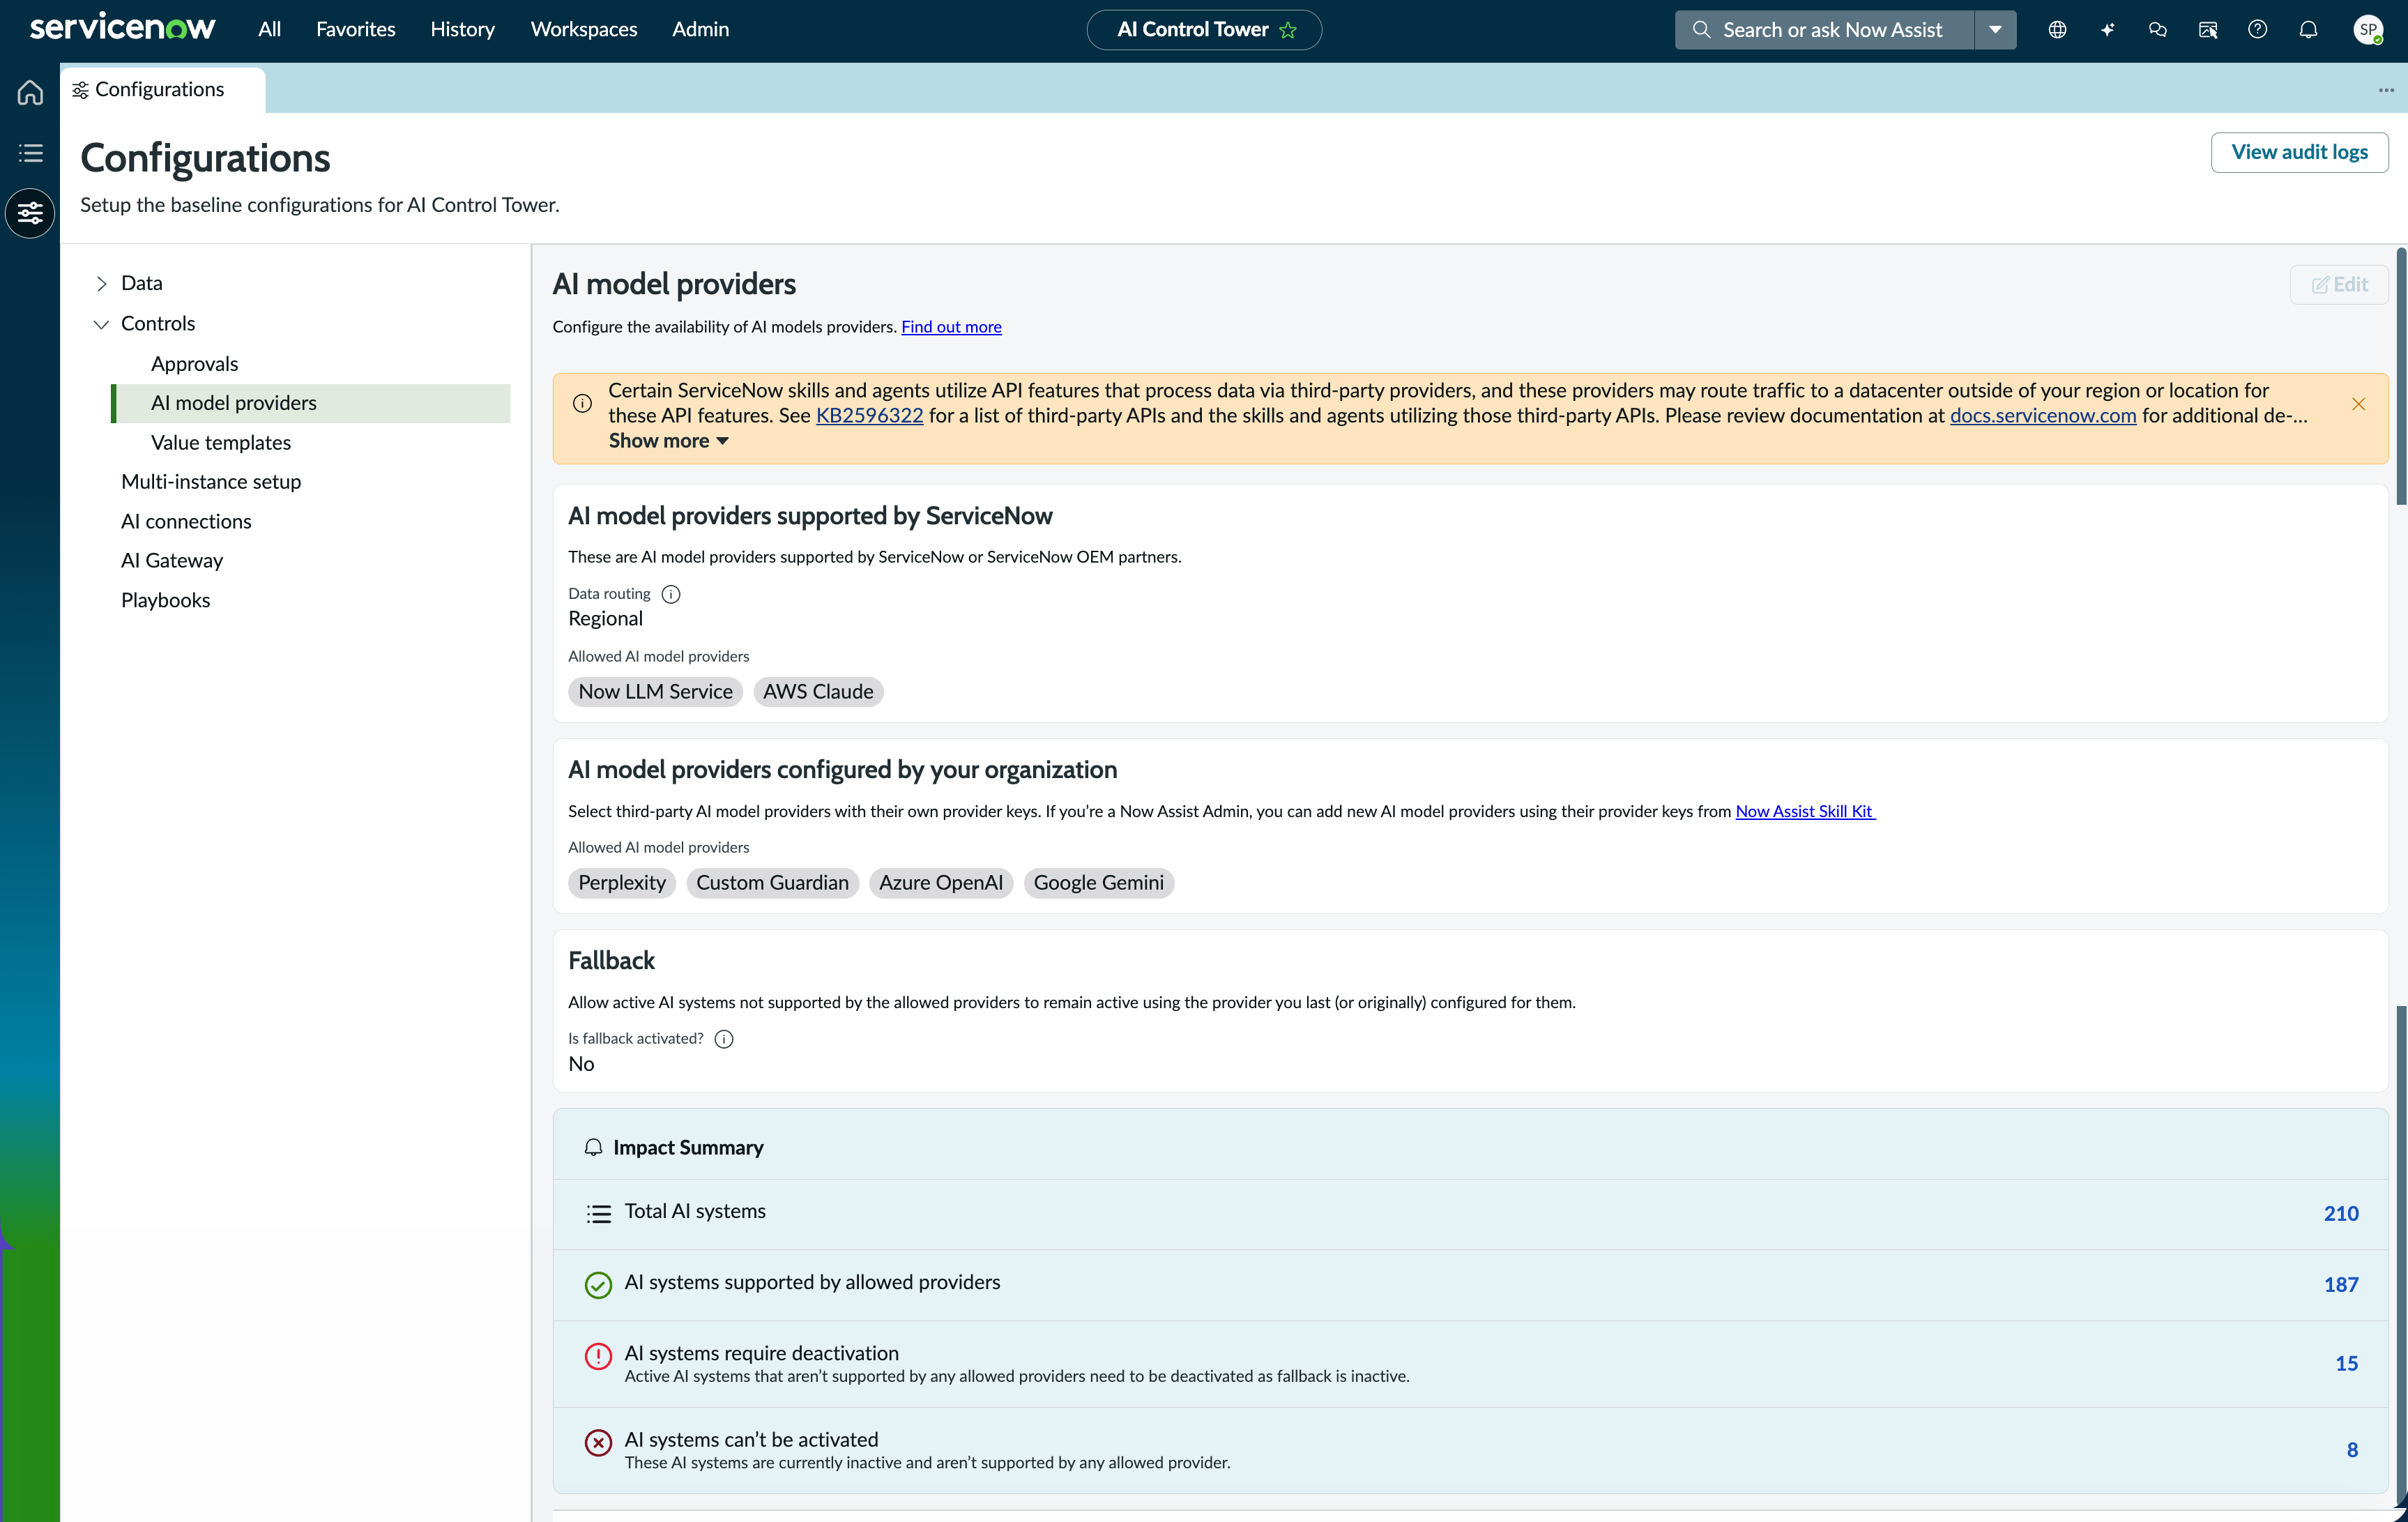Open the KB2596322 link
Image resolution: width=2408 pixels, height=1522 pixels.
[869, 416]
